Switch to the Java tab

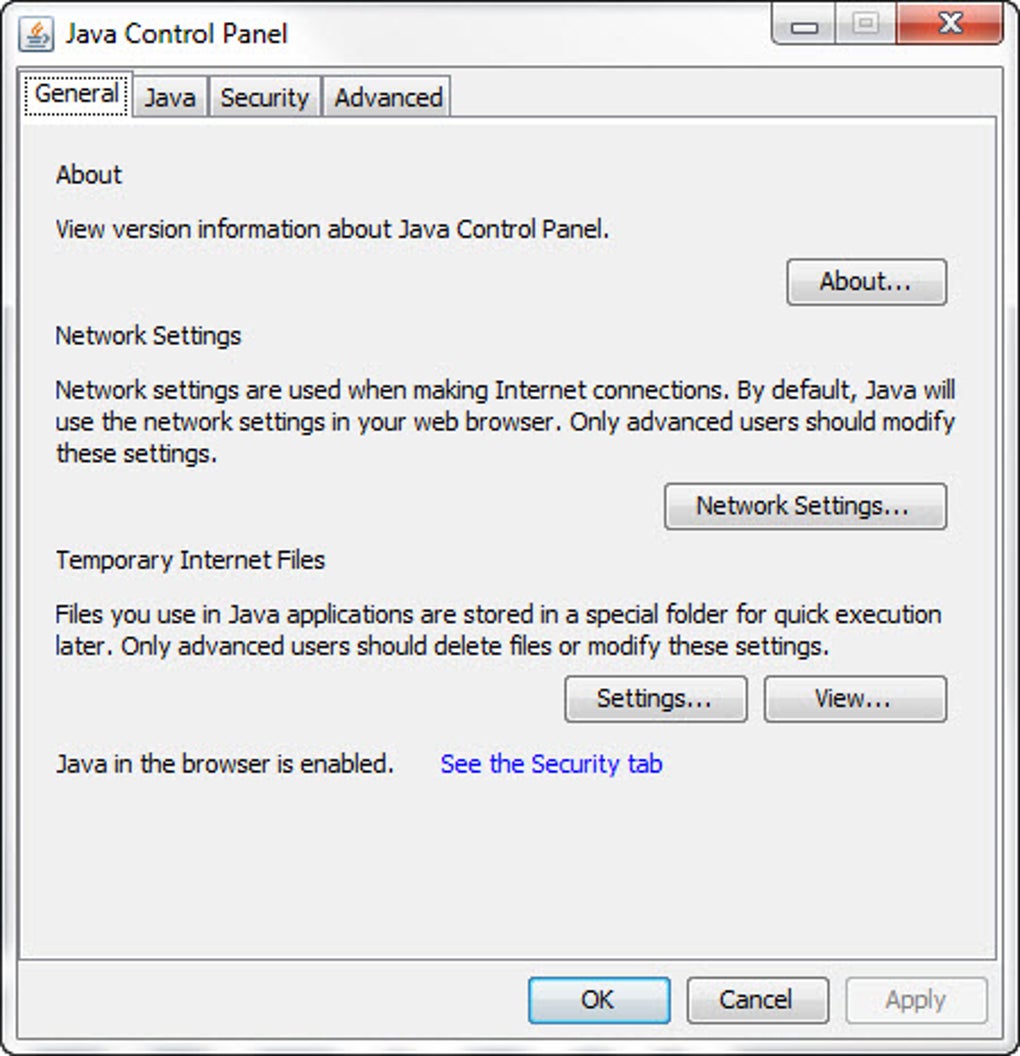(170, 98)
